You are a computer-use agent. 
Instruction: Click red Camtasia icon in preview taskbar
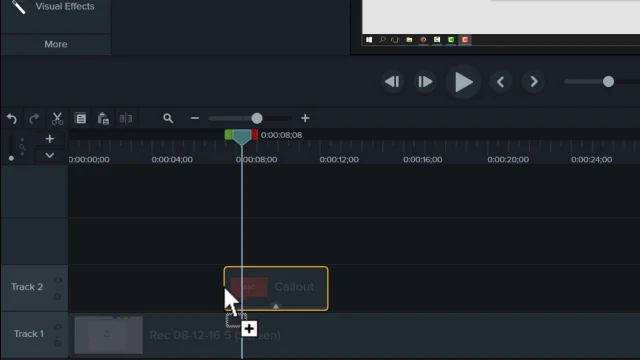(465, 40)
